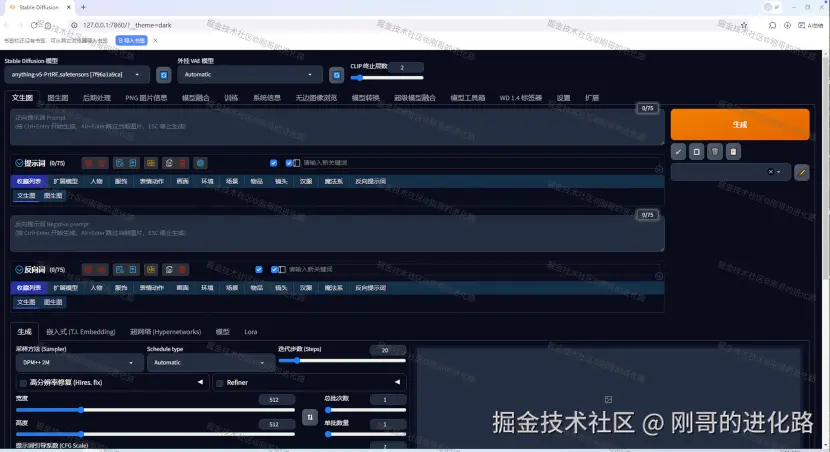Image resolution: width=830 pixels, height=452 pixels.
Task: Expand the Hires. fix section arrow
Action: click(200, 382)
